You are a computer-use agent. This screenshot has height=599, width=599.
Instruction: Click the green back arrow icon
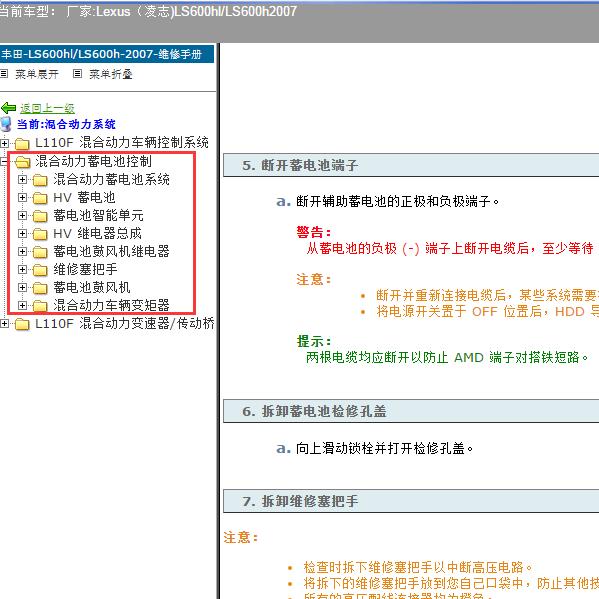8,108
